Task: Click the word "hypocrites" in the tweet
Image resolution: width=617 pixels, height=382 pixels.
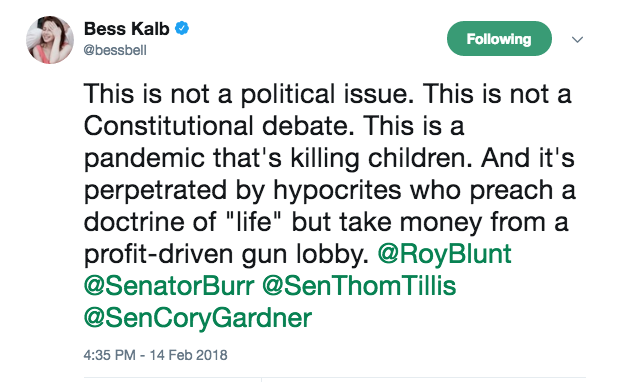Action: pyautogui.click(x=337, y=190)
